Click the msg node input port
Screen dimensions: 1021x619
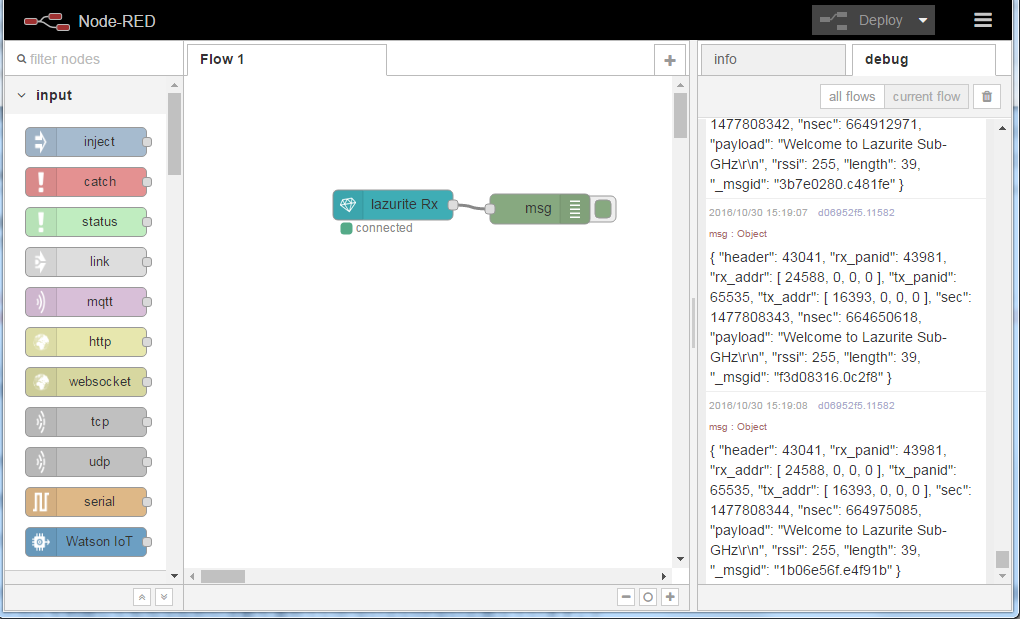point(490,209)
